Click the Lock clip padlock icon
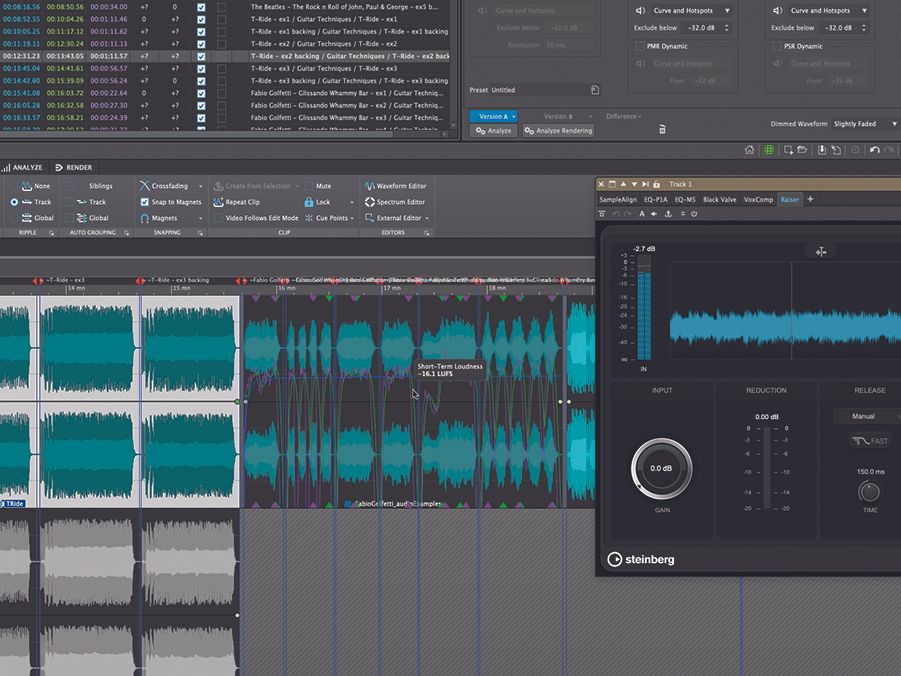 click(309, 202)
